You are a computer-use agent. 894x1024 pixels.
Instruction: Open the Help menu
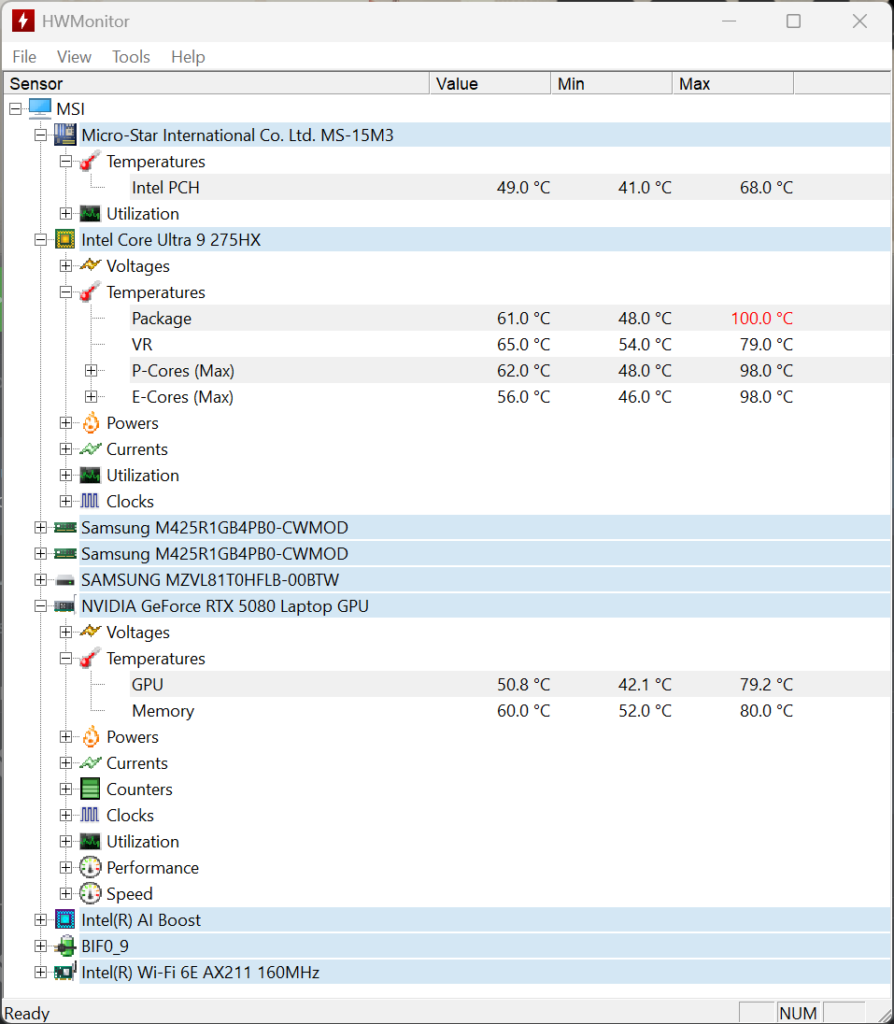point(188,57)
